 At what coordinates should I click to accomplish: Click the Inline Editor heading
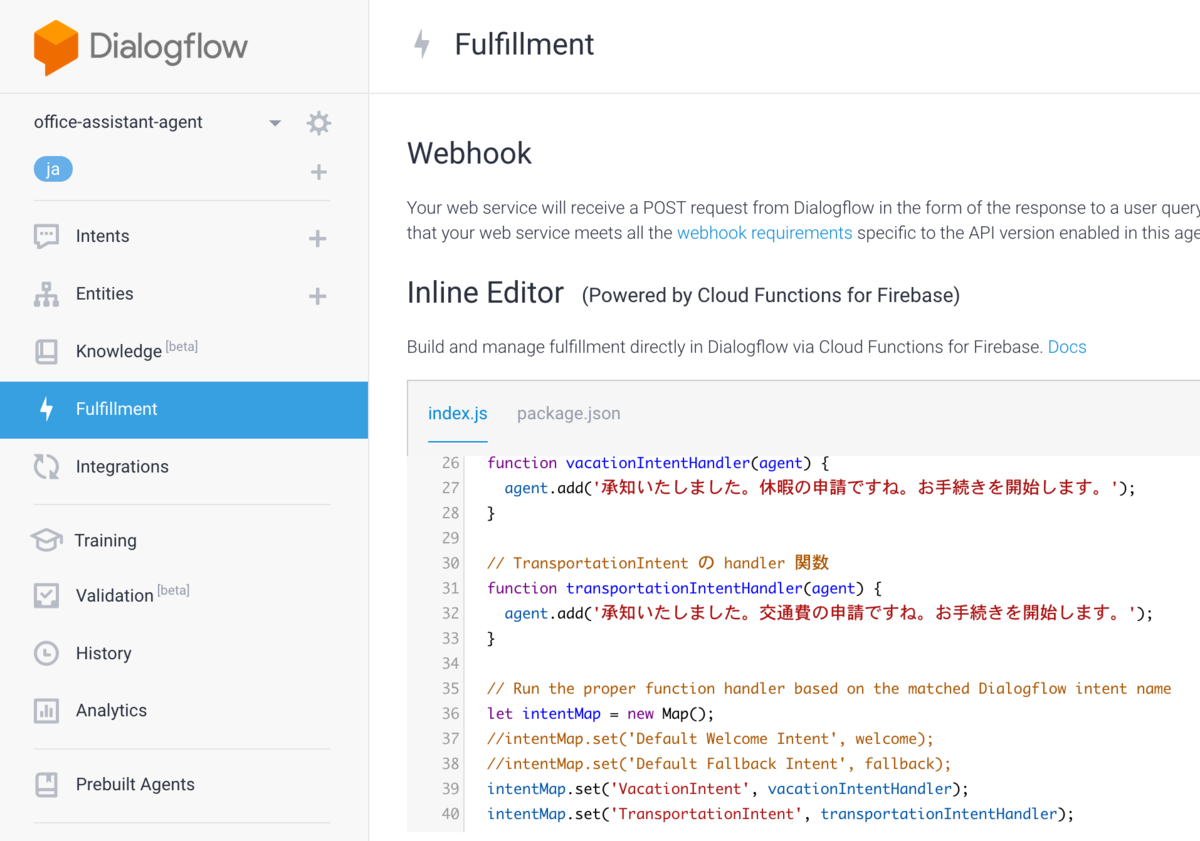pos(485,293)
